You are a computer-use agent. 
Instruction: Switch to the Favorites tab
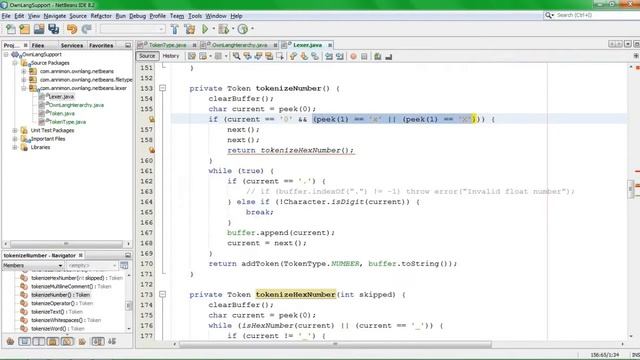coord(101,45)
